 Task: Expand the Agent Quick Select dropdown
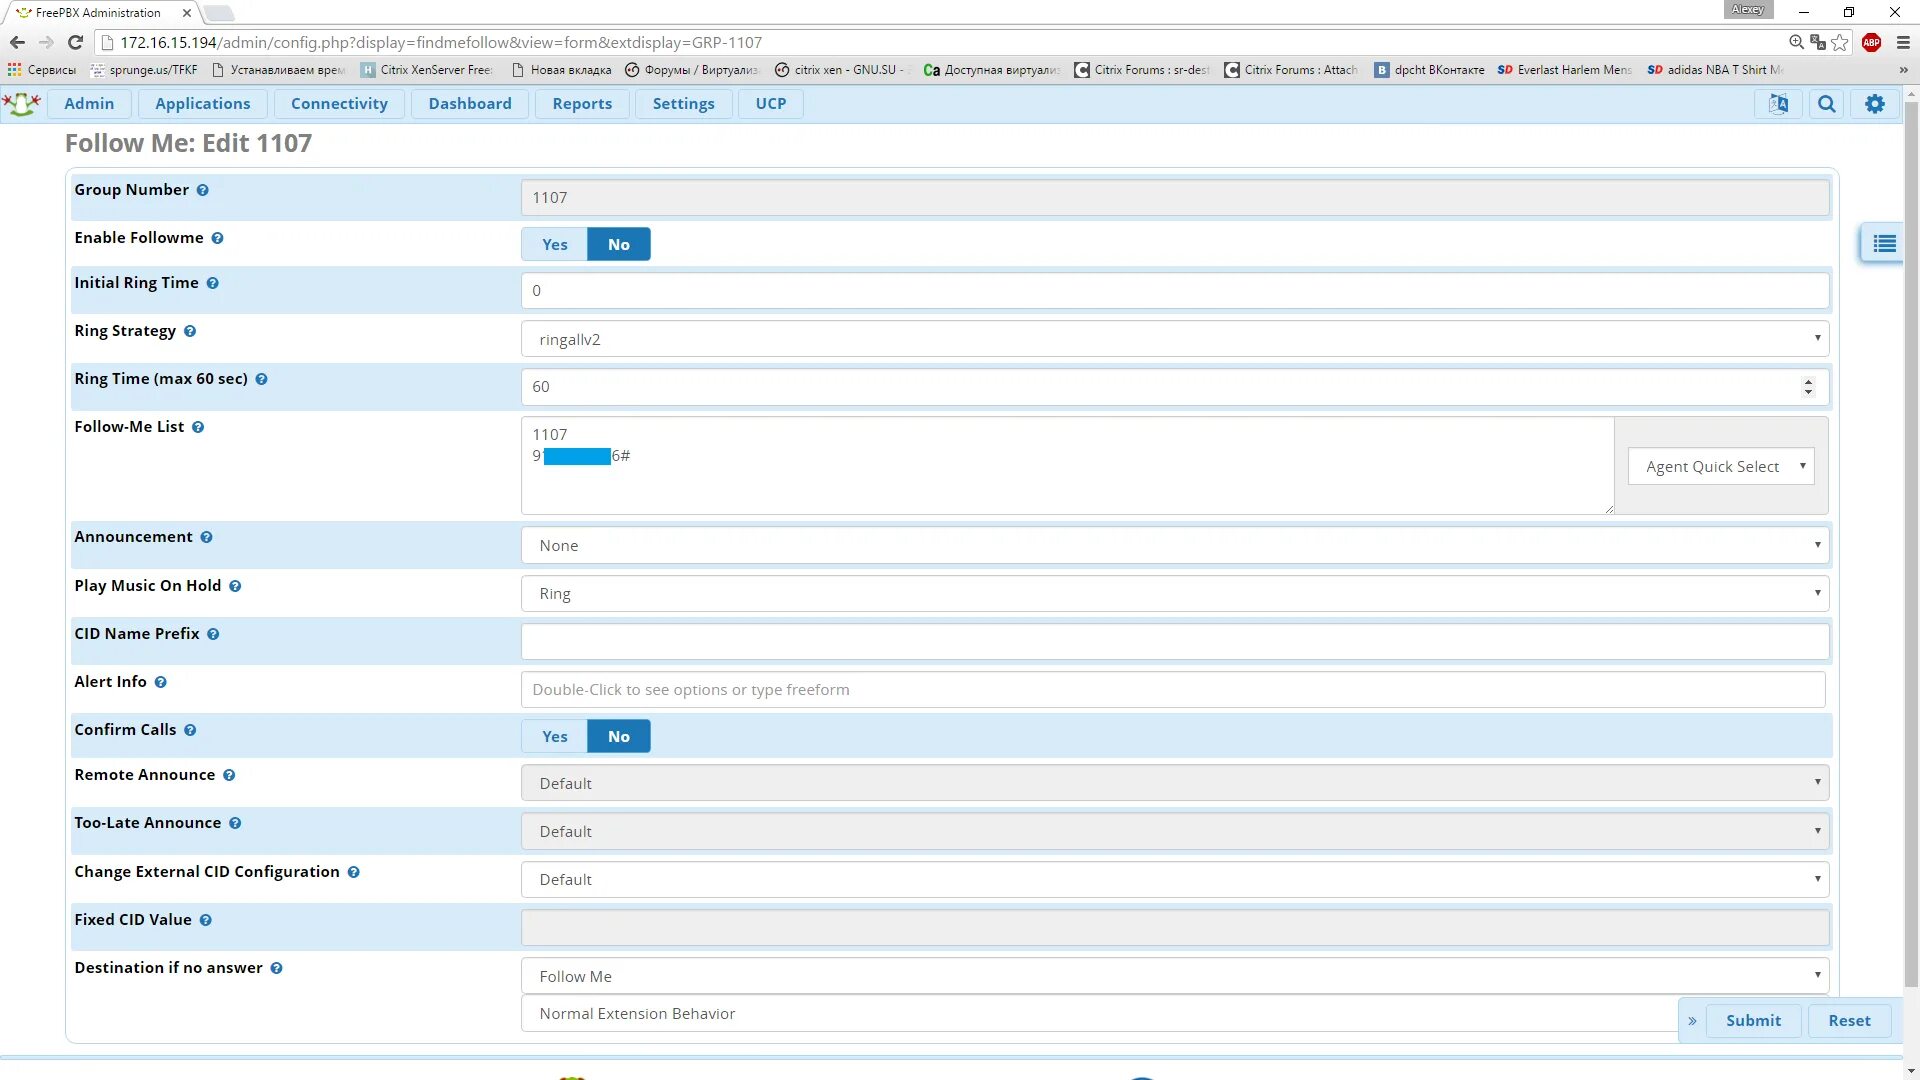pos(1720,466)
